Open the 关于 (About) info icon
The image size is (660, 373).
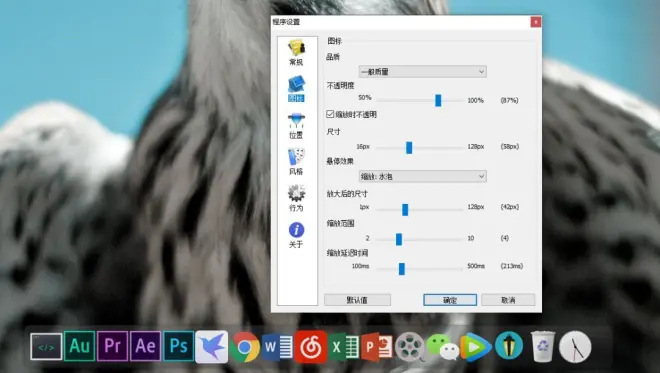tap(296, 235)
